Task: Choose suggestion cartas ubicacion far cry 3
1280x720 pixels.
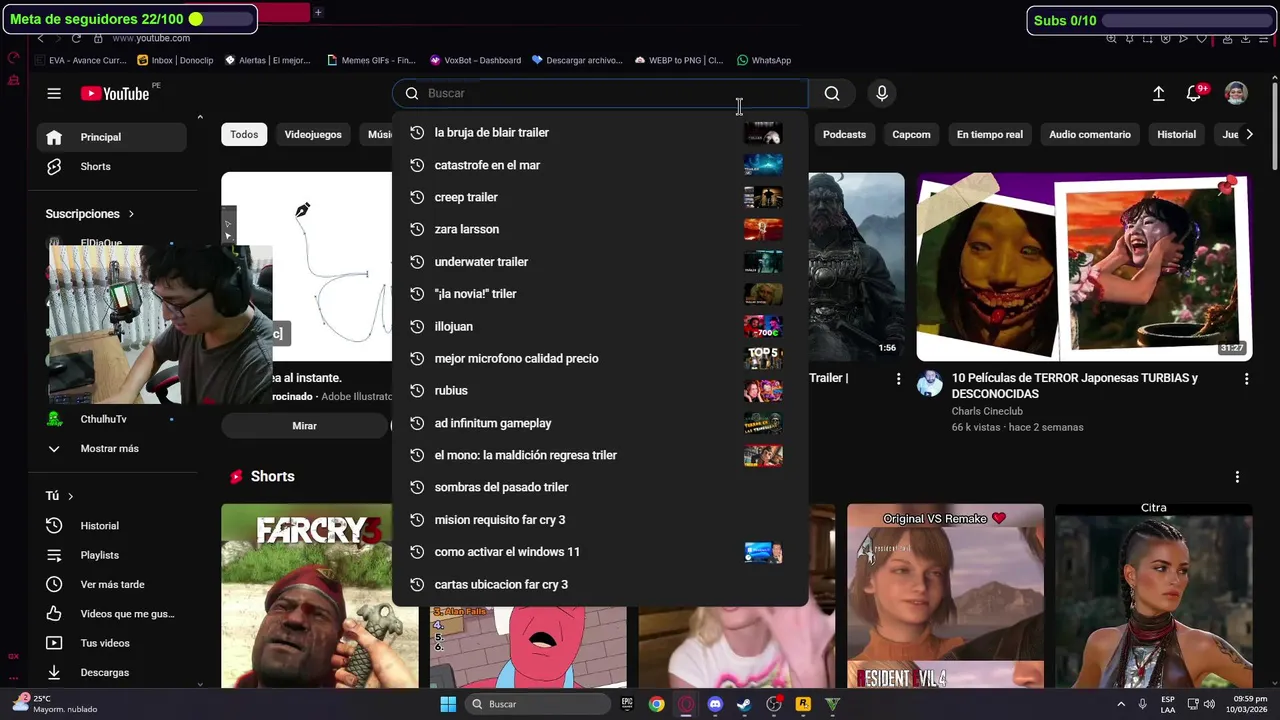Action: click(x=600, y=584)
